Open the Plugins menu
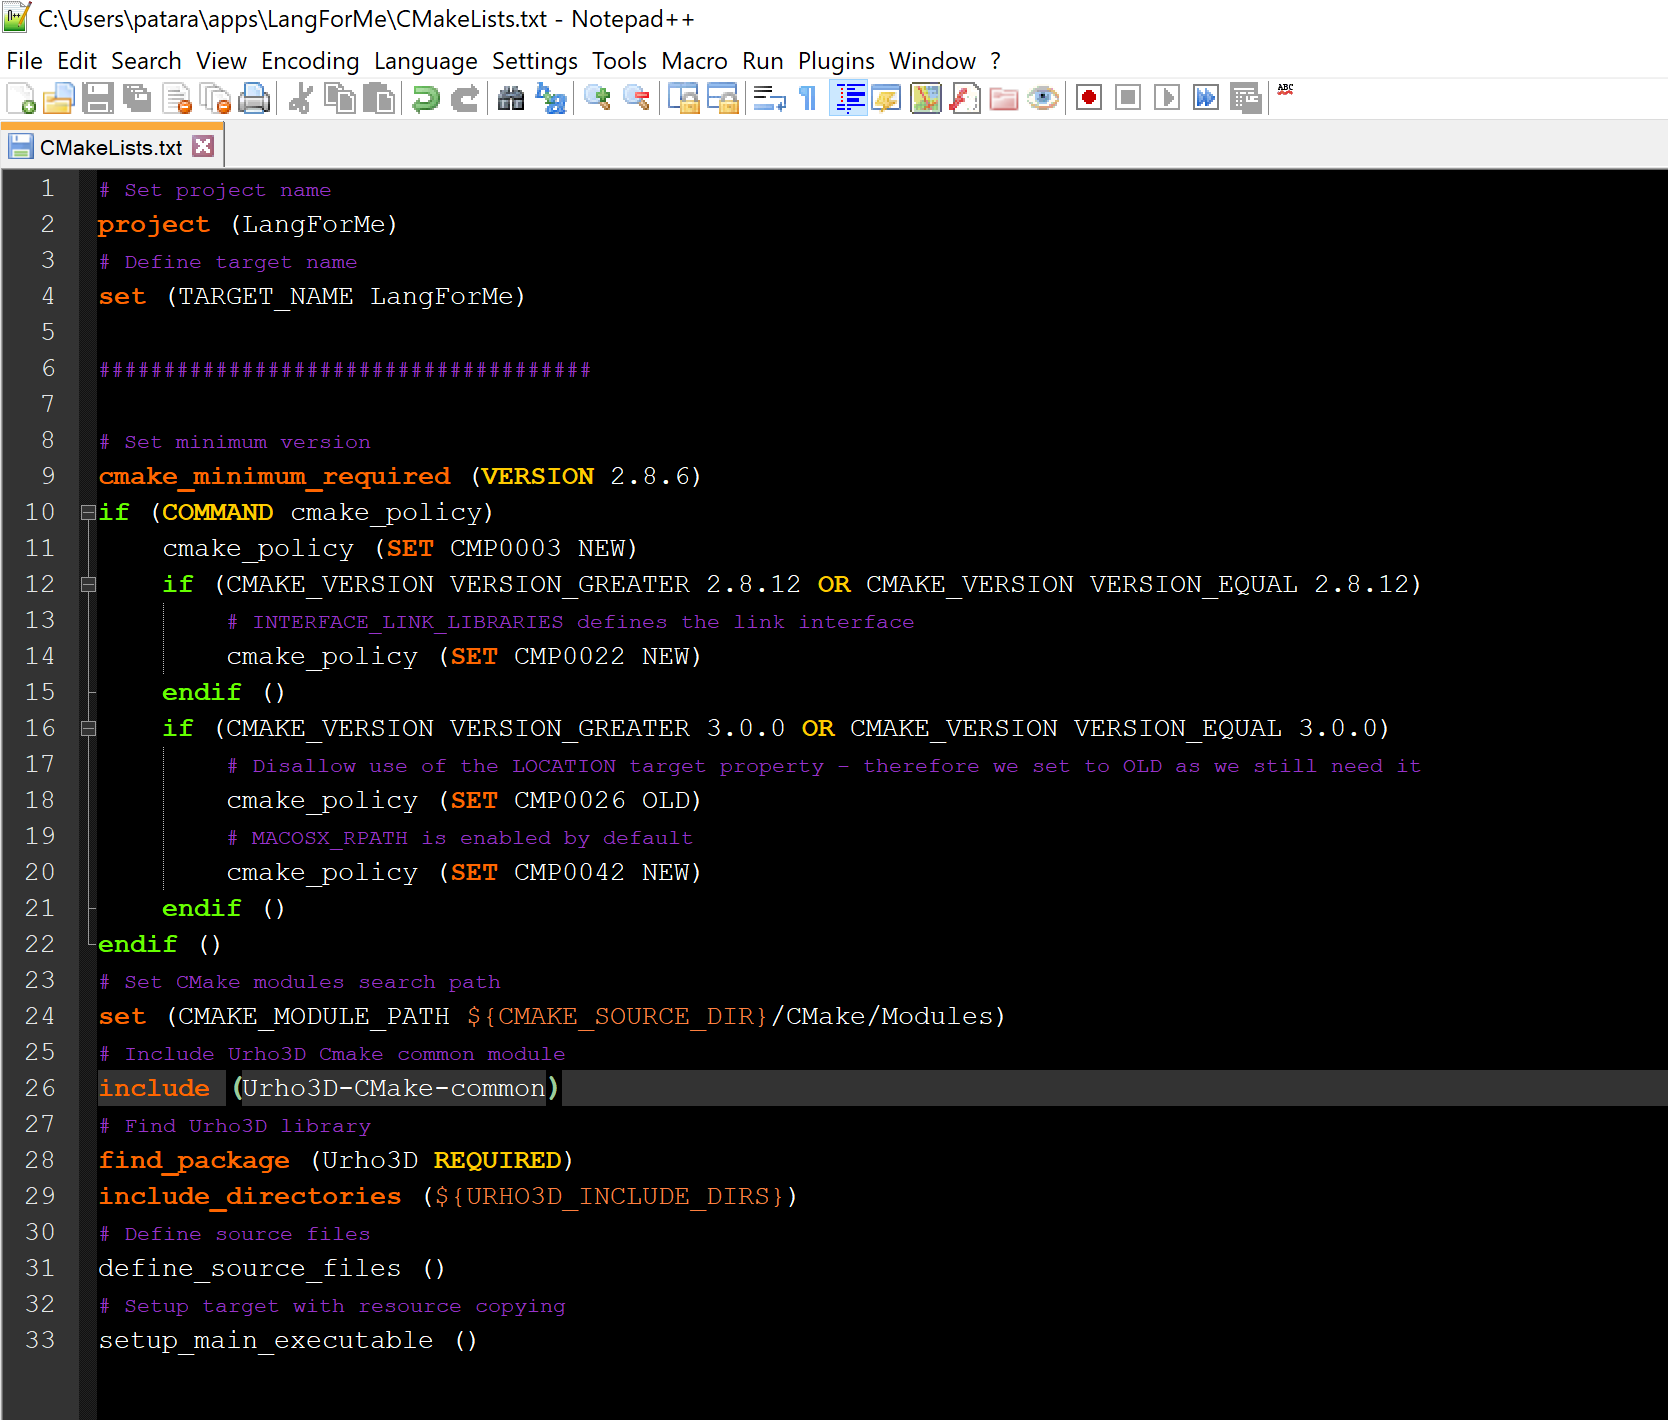This screenshot has height=1420, width=1668. coord(836,61)
